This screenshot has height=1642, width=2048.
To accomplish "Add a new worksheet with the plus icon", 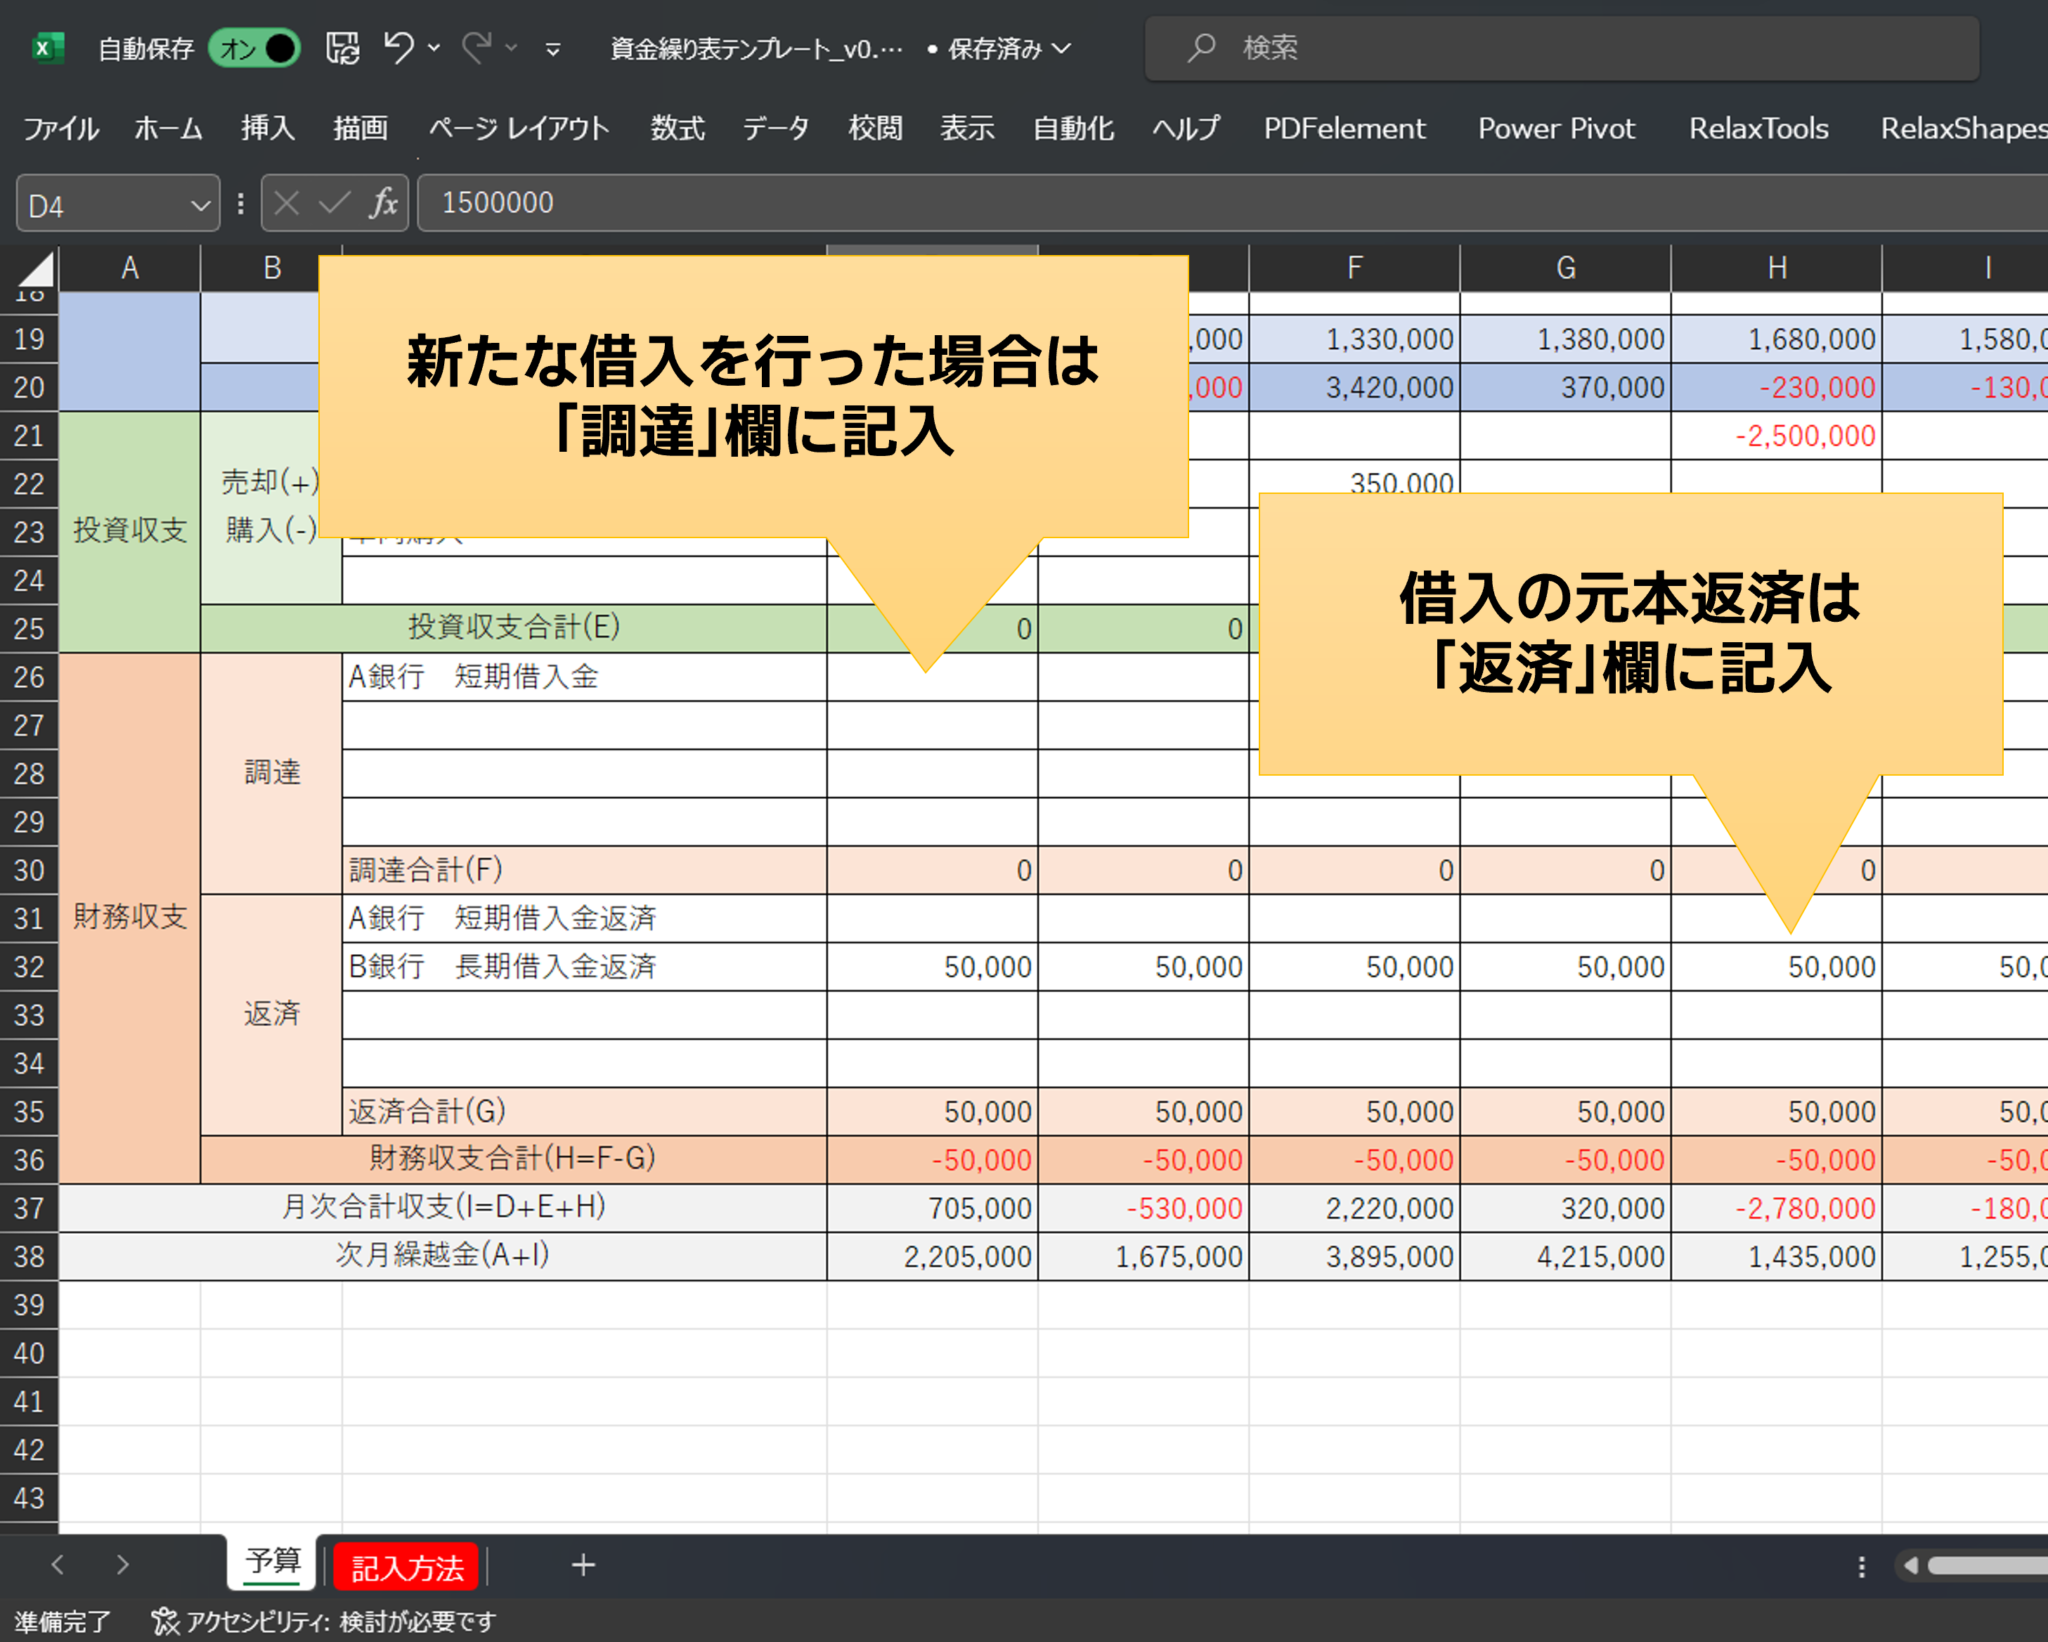I will 582,1565.
